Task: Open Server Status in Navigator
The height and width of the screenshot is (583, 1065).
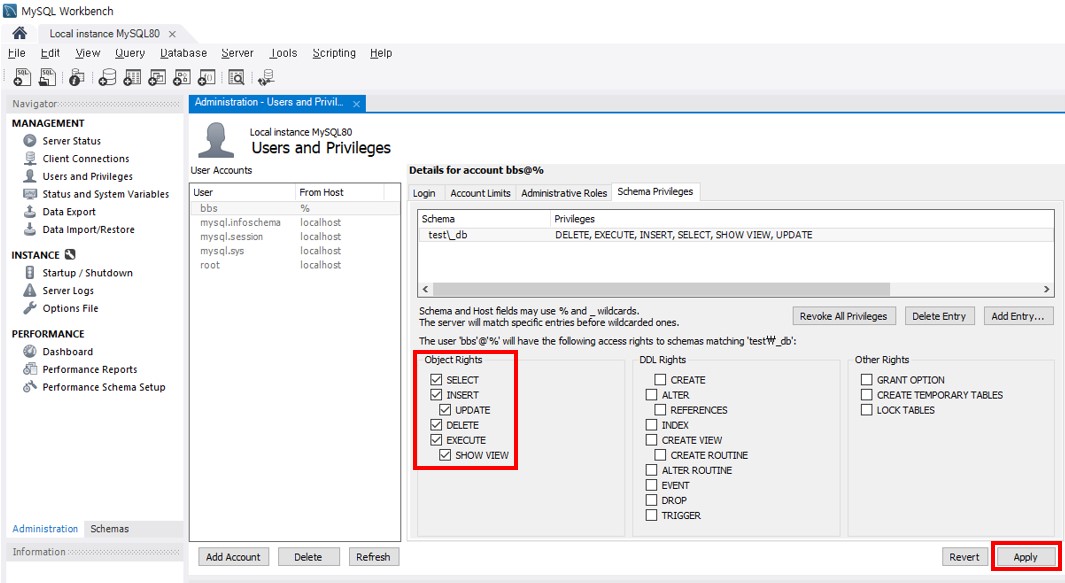Action: (x=71, y=141)
